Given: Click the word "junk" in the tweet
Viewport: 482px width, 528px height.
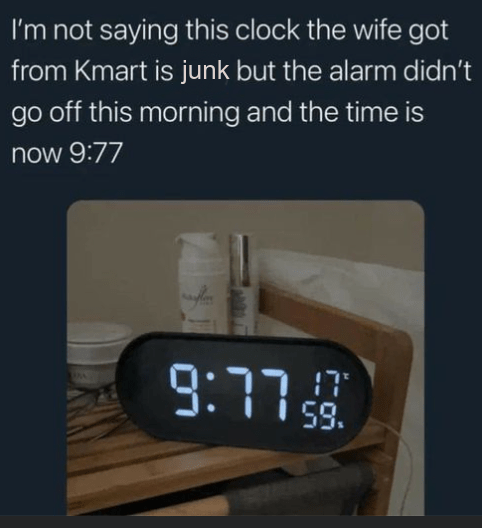Looking at the screenshot, I should (x=205, y=72).
